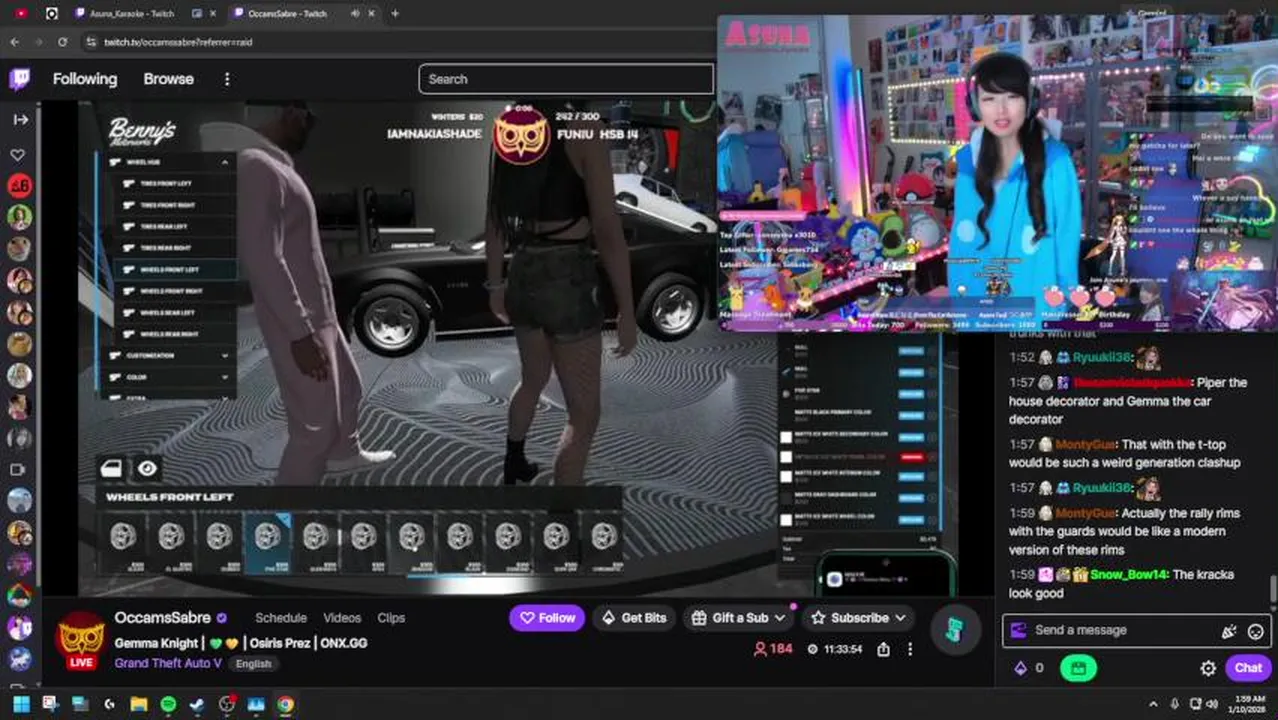Open Steam from the taskbar
The image size is (1278, 720).
coord(197,704)
